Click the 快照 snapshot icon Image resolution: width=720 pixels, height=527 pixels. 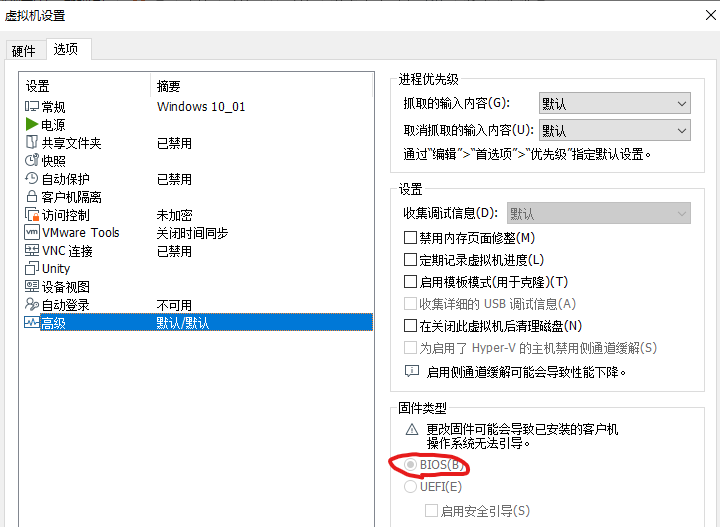coord(32,160)
